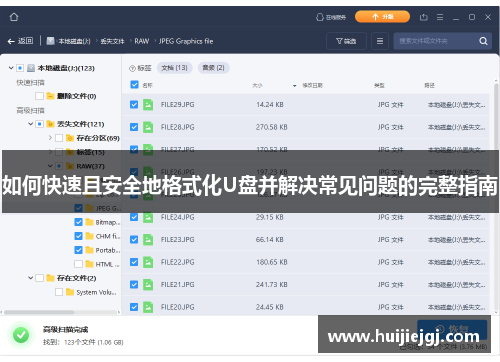Toggle checkbox of local disk (J:)(123)
The width and height of the screenshot is (500, 362).
[20, 68]
